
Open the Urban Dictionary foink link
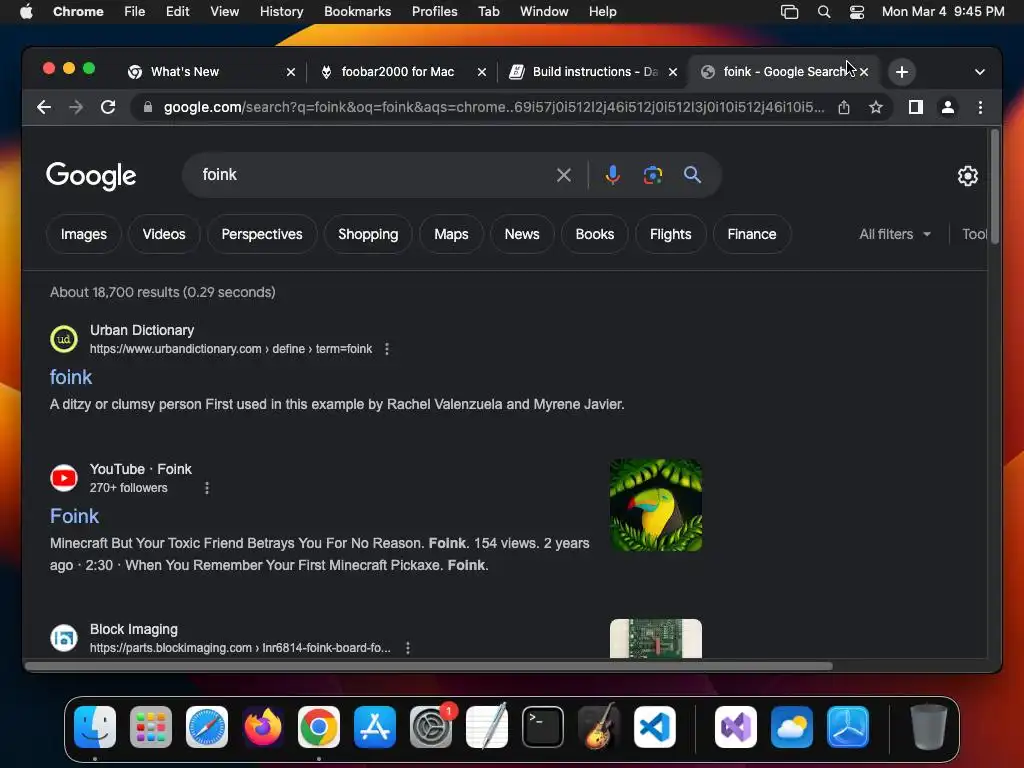(71, 377)
